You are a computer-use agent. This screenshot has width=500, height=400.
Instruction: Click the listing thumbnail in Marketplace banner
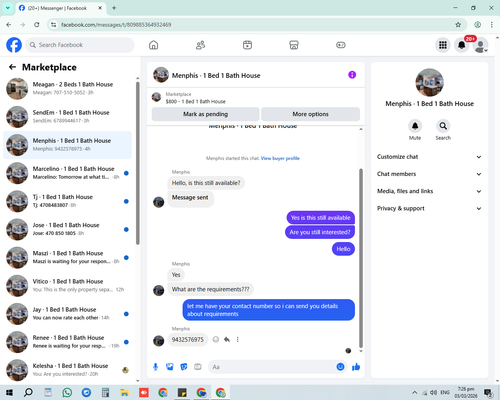pyautogui.click(x=156, y=97)
